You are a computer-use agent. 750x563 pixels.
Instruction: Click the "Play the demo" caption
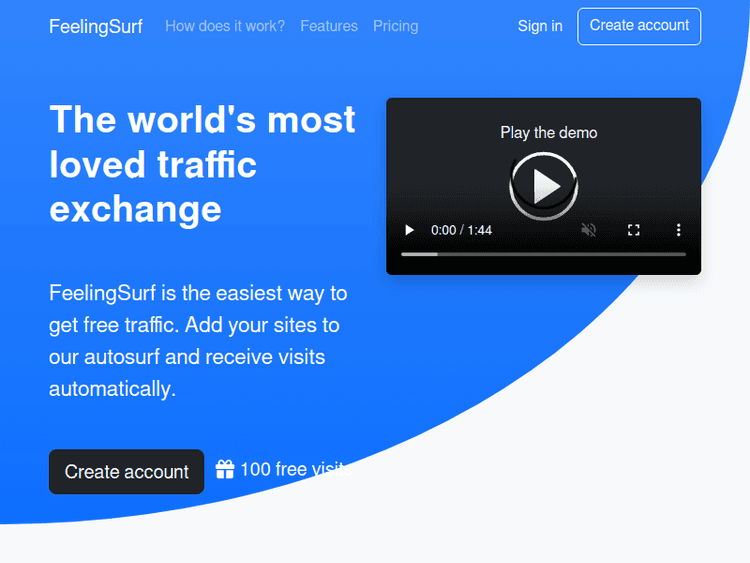[548, 132]
